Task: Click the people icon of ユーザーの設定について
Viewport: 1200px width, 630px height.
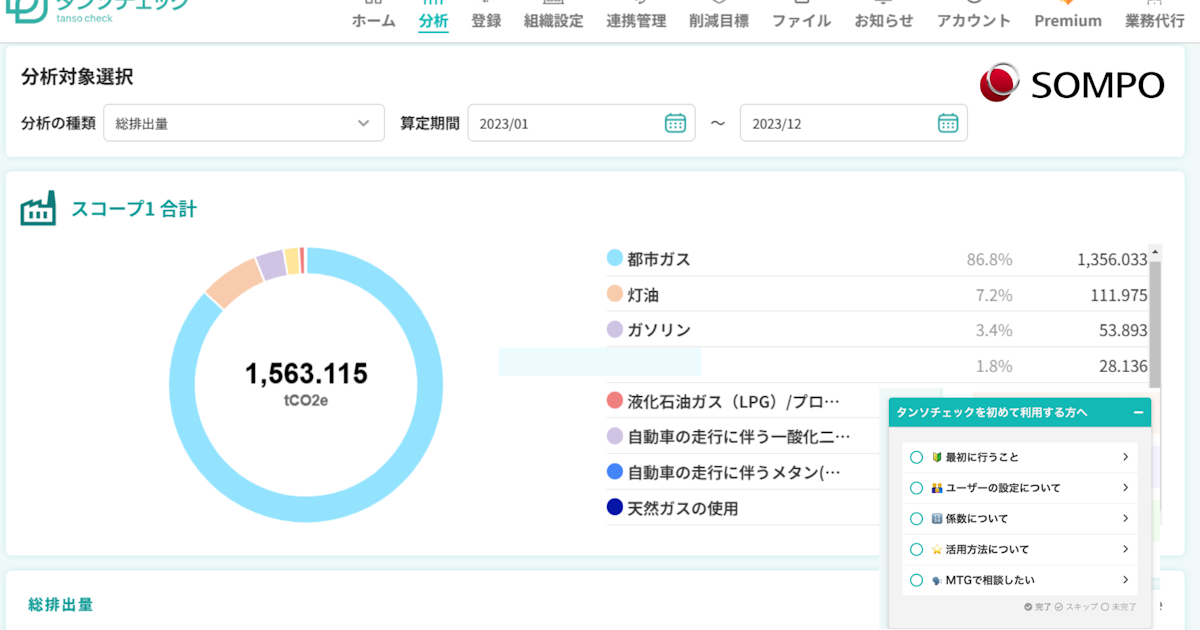Action: 937,488
